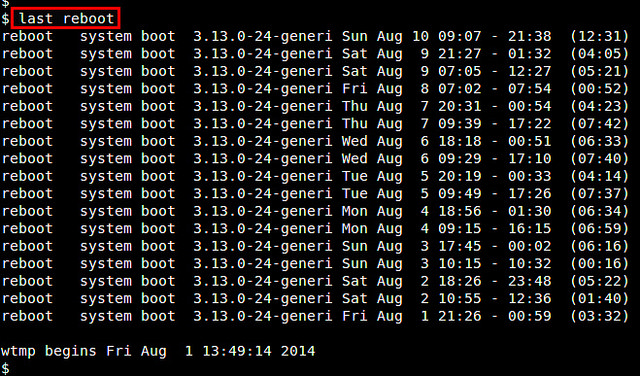Select boot time "20:31" on Thu Aug 7

(x=460, y=107)
